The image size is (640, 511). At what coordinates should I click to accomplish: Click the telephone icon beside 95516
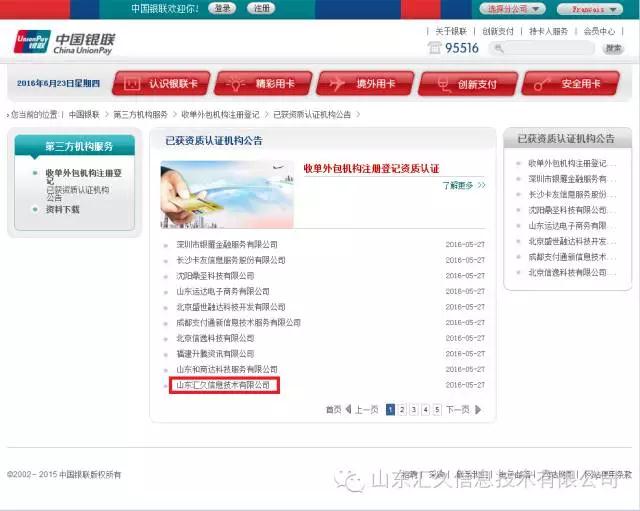(434, 48)
